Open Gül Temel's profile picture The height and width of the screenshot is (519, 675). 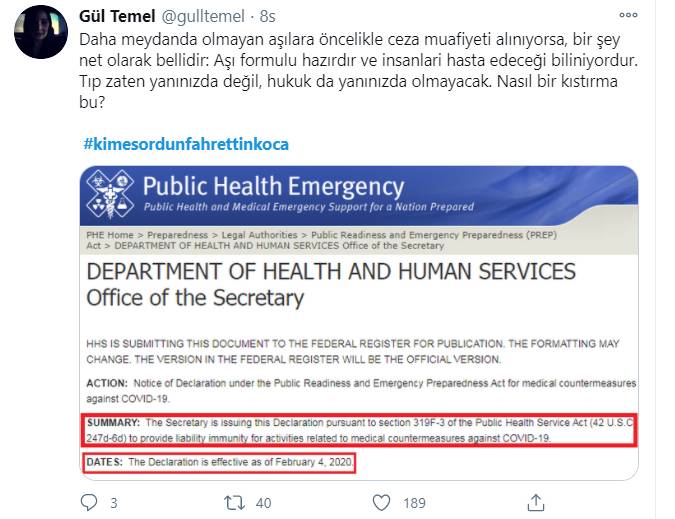coord(41,32)
